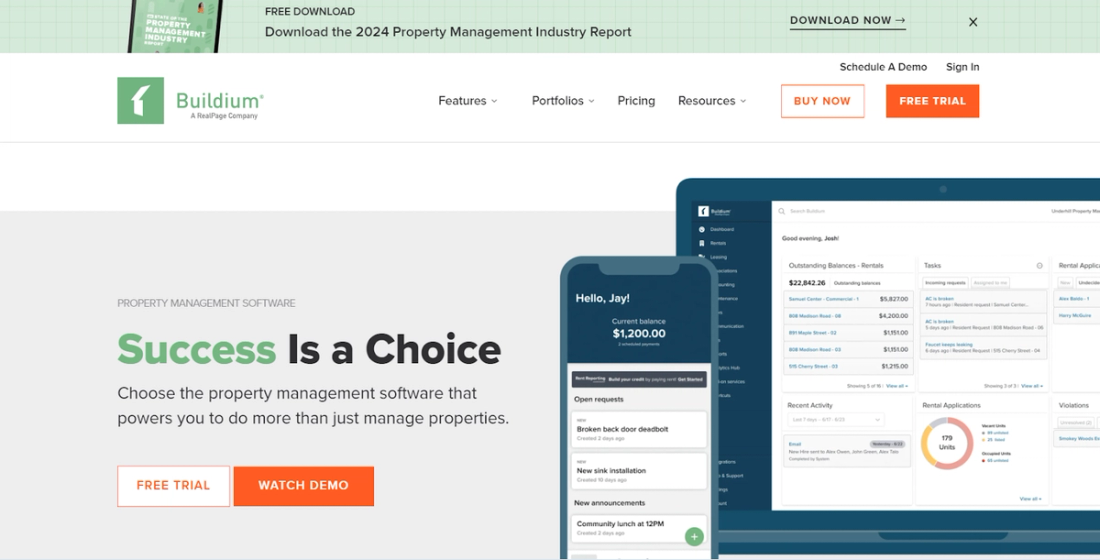Open the Last 7 days dropdown in Recent Activity
Screen dimensions: 1100x560
(836, 419)
